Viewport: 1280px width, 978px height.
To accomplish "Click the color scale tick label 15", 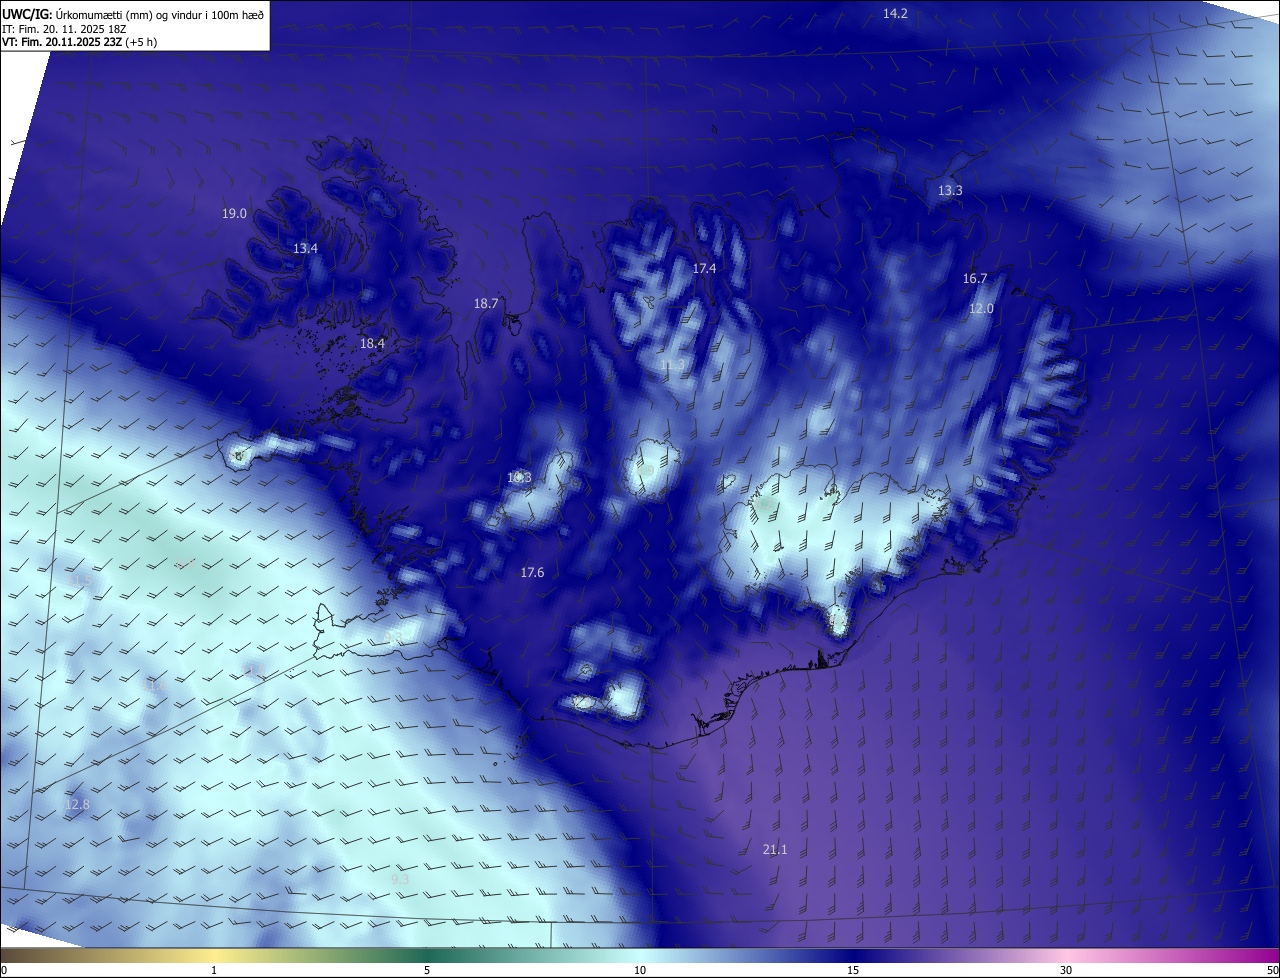I will 853,970.
